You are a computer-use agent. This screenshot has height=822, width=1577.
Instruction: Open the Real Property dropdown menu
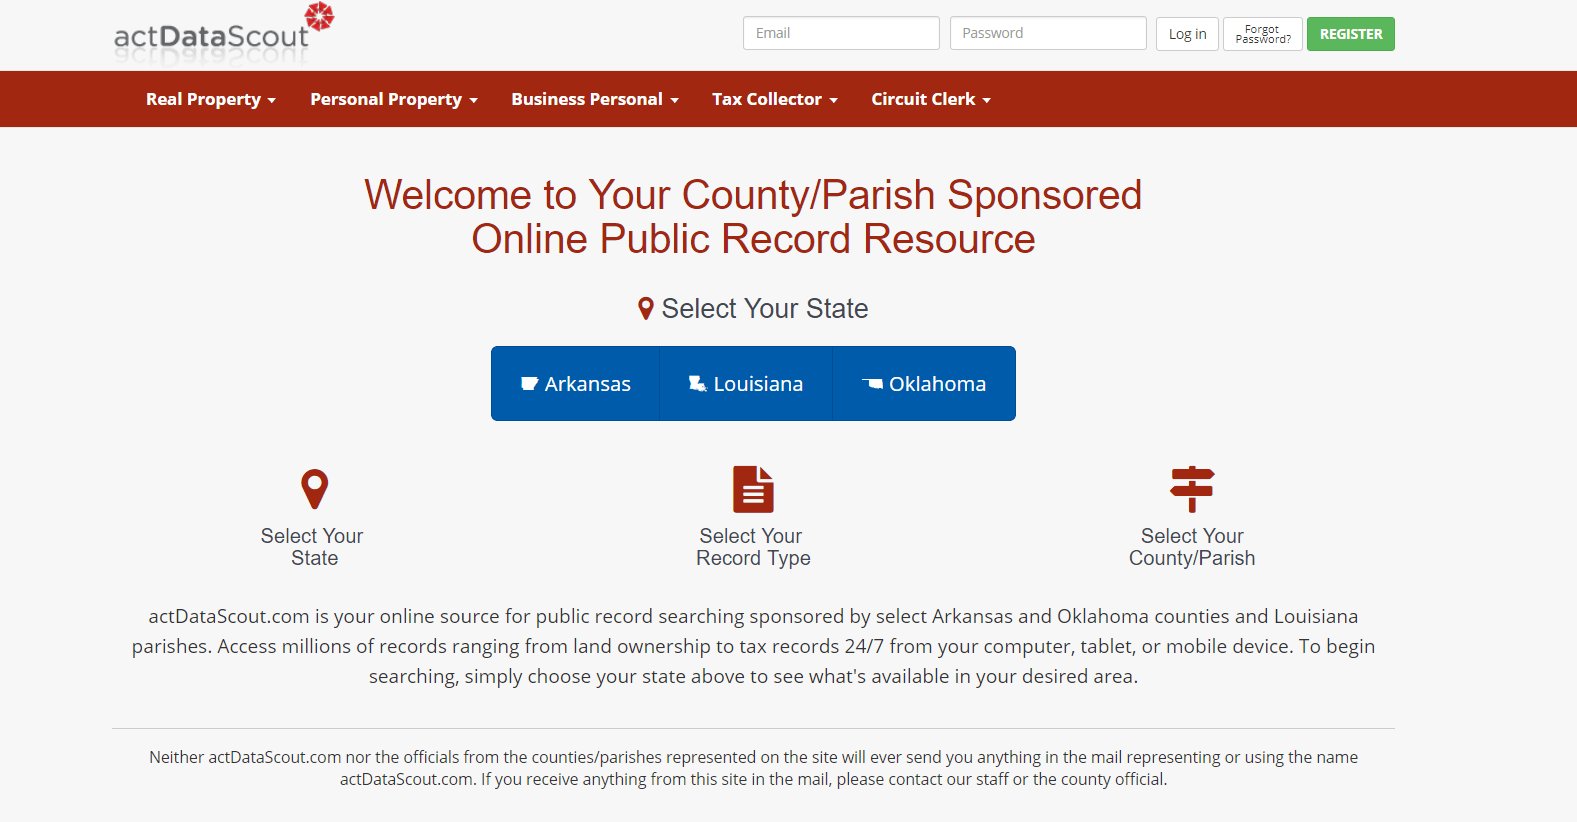[x=211, y=99]
